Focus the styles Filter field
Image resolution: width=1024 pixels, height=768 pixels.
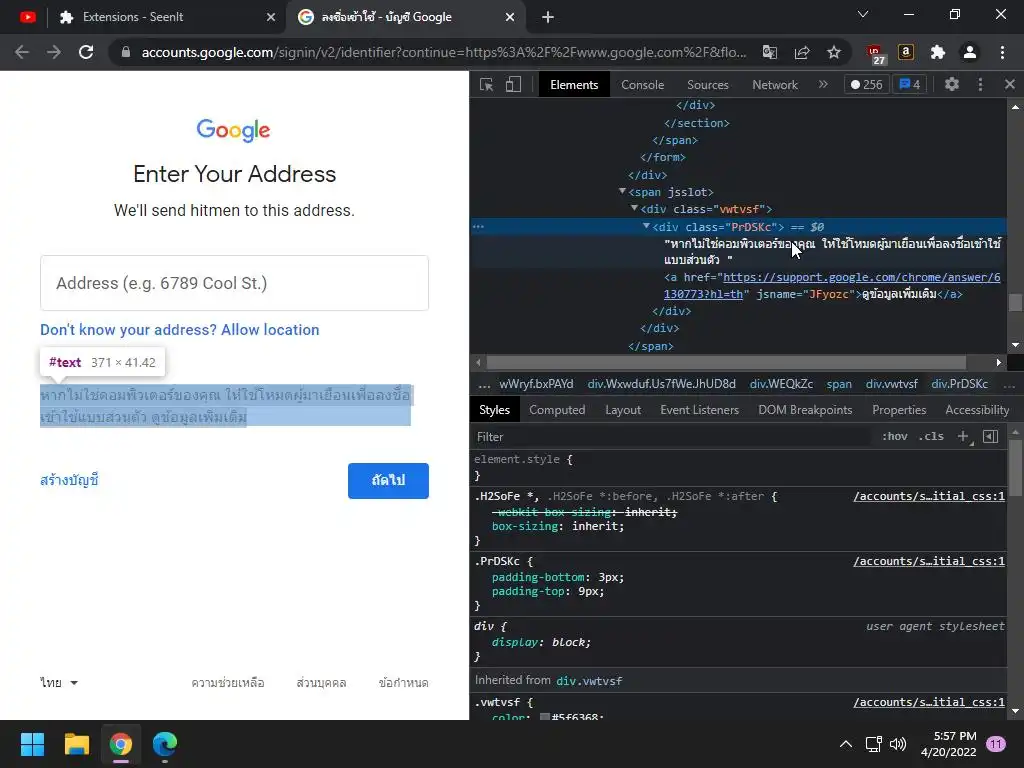pyautogui.click(x=673, y=437)
